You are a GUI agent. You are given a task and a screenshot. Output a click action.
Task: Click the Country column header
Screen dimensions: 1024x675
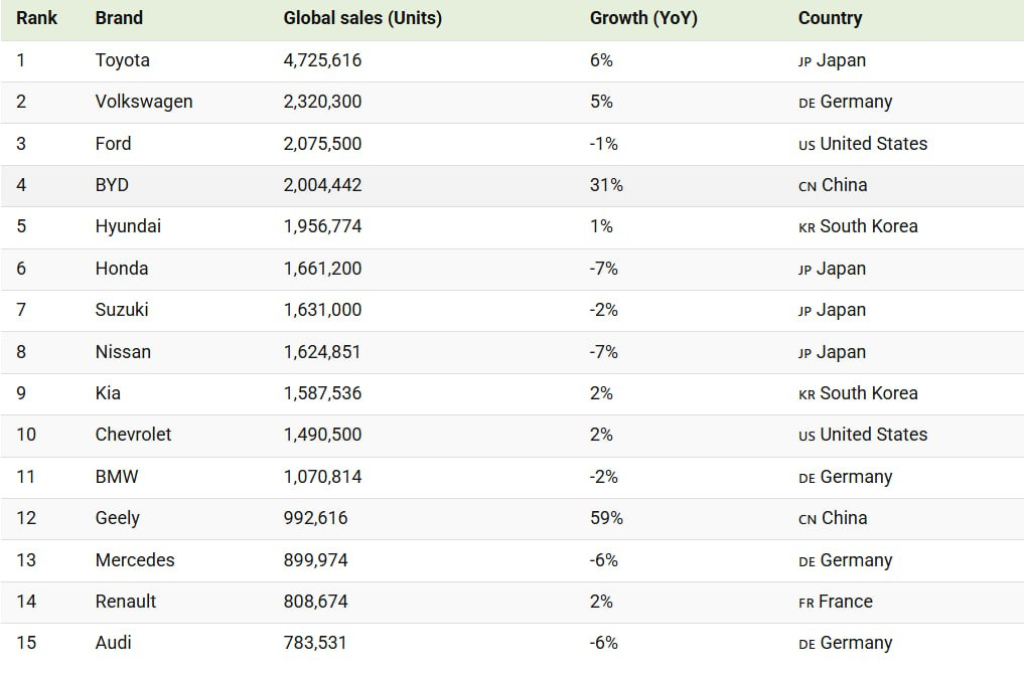829,18
